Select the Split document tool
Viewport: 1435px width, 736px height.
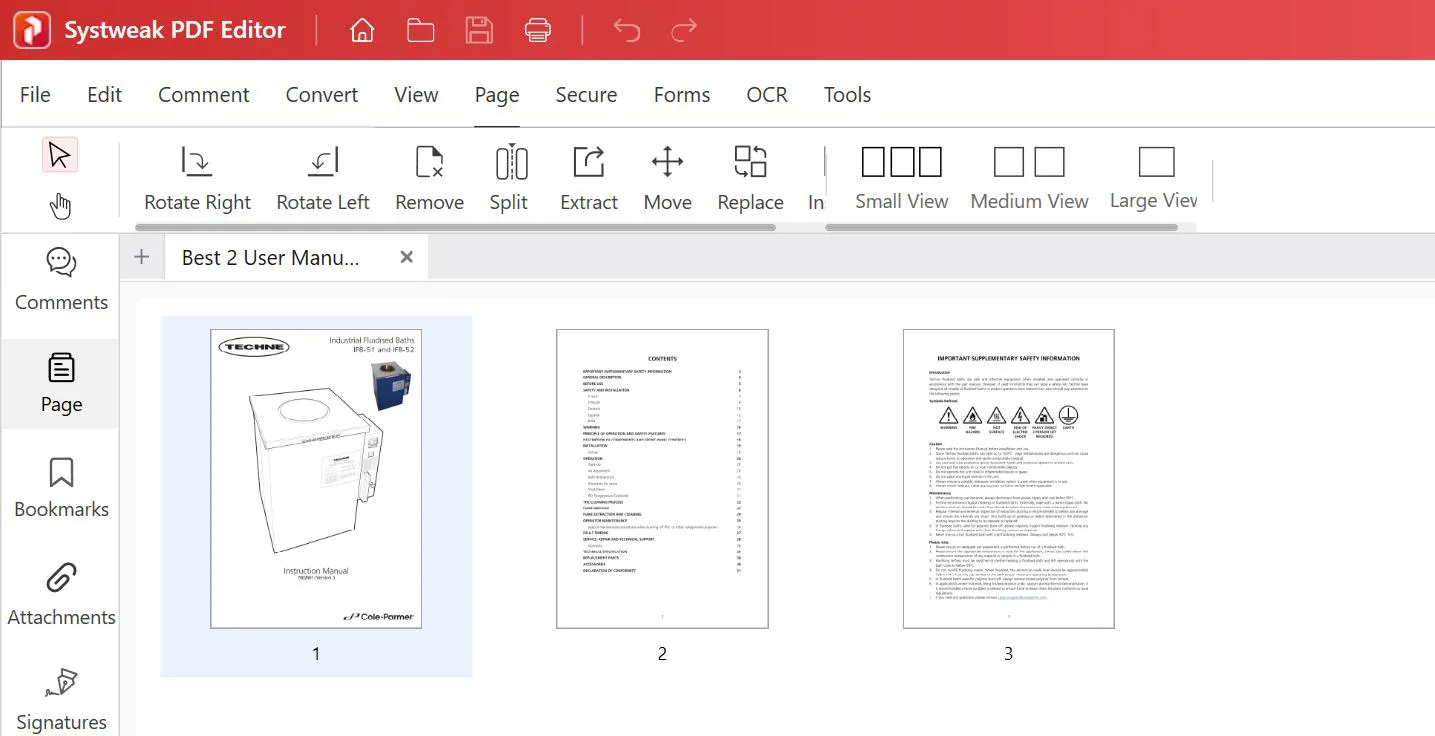pos(510,163)
